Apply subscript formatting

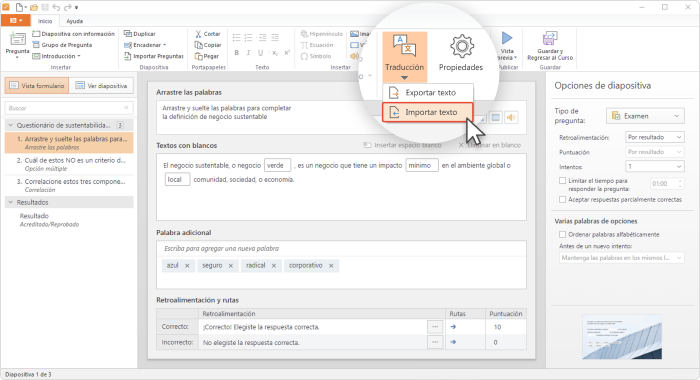coord(275,53)
